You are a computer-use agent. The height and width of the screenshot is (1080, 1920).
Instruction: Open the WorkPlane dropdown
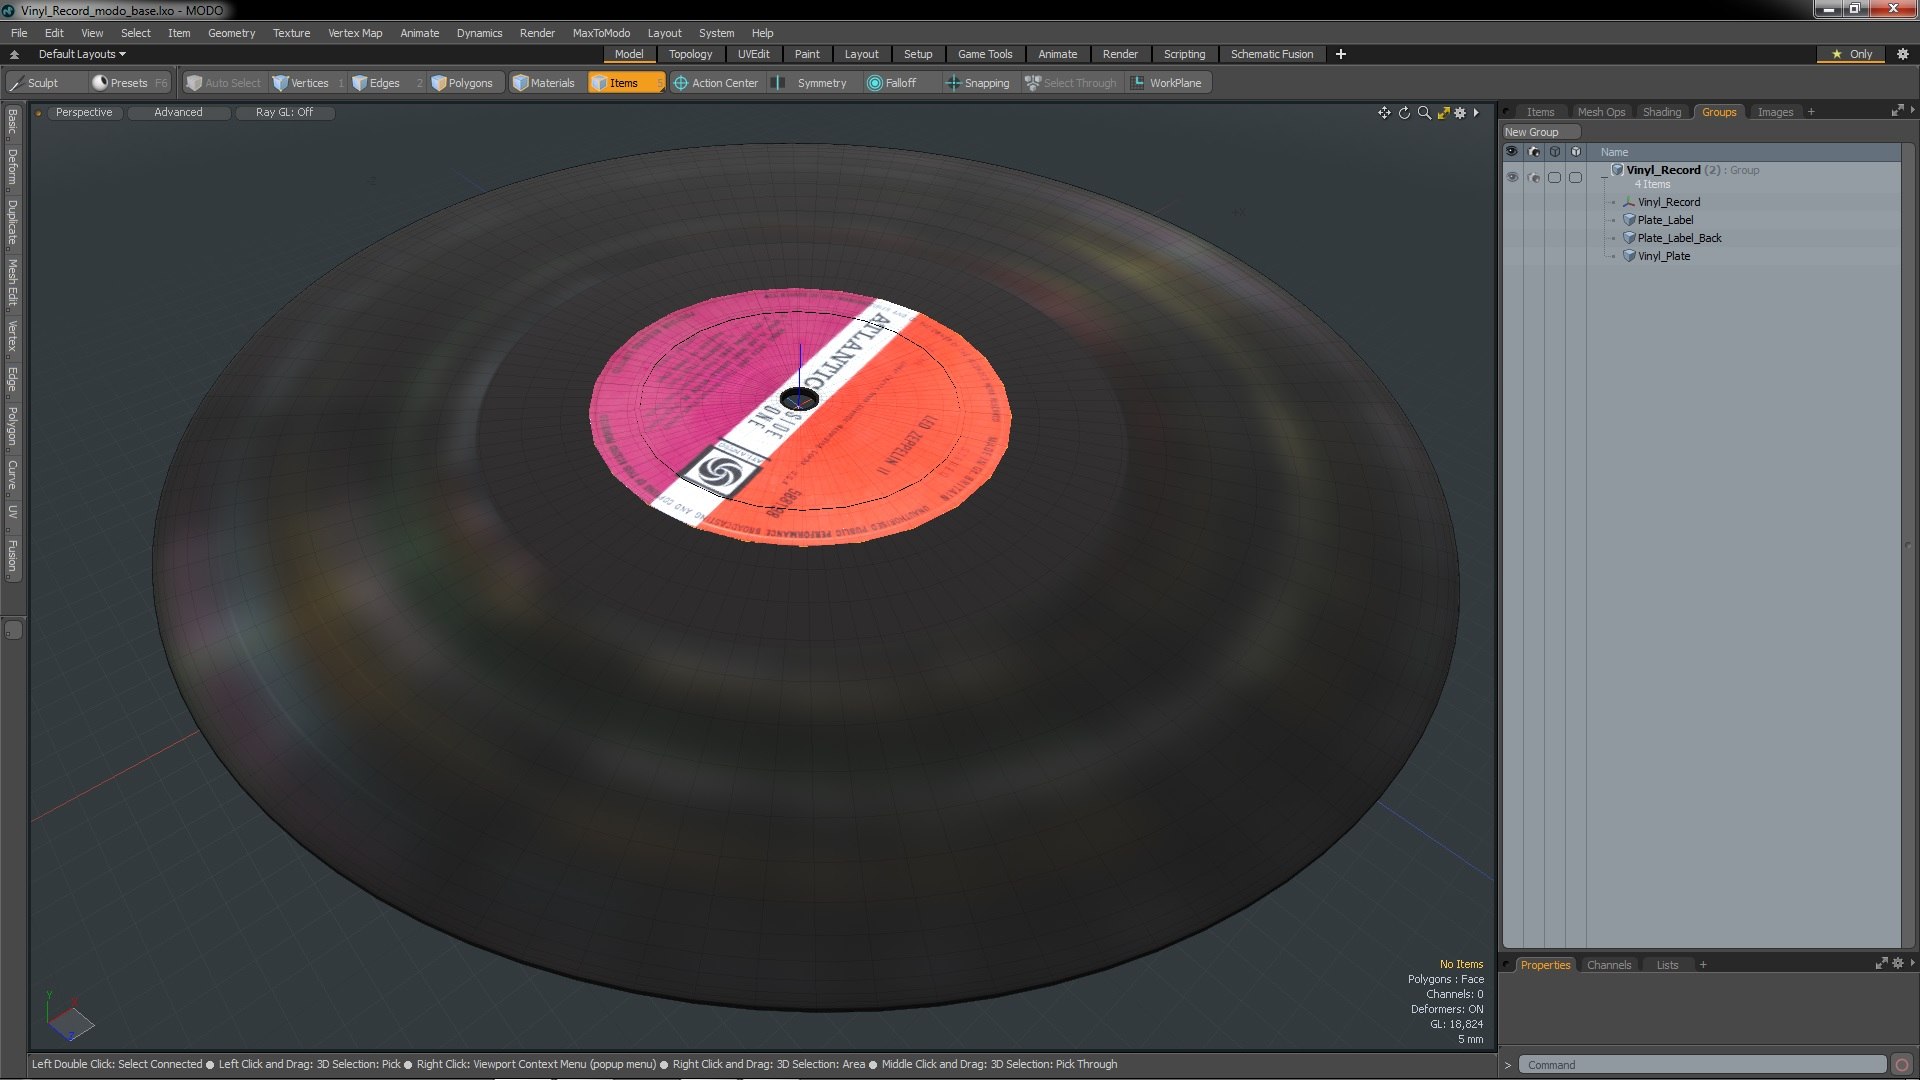coord(1167,83)
